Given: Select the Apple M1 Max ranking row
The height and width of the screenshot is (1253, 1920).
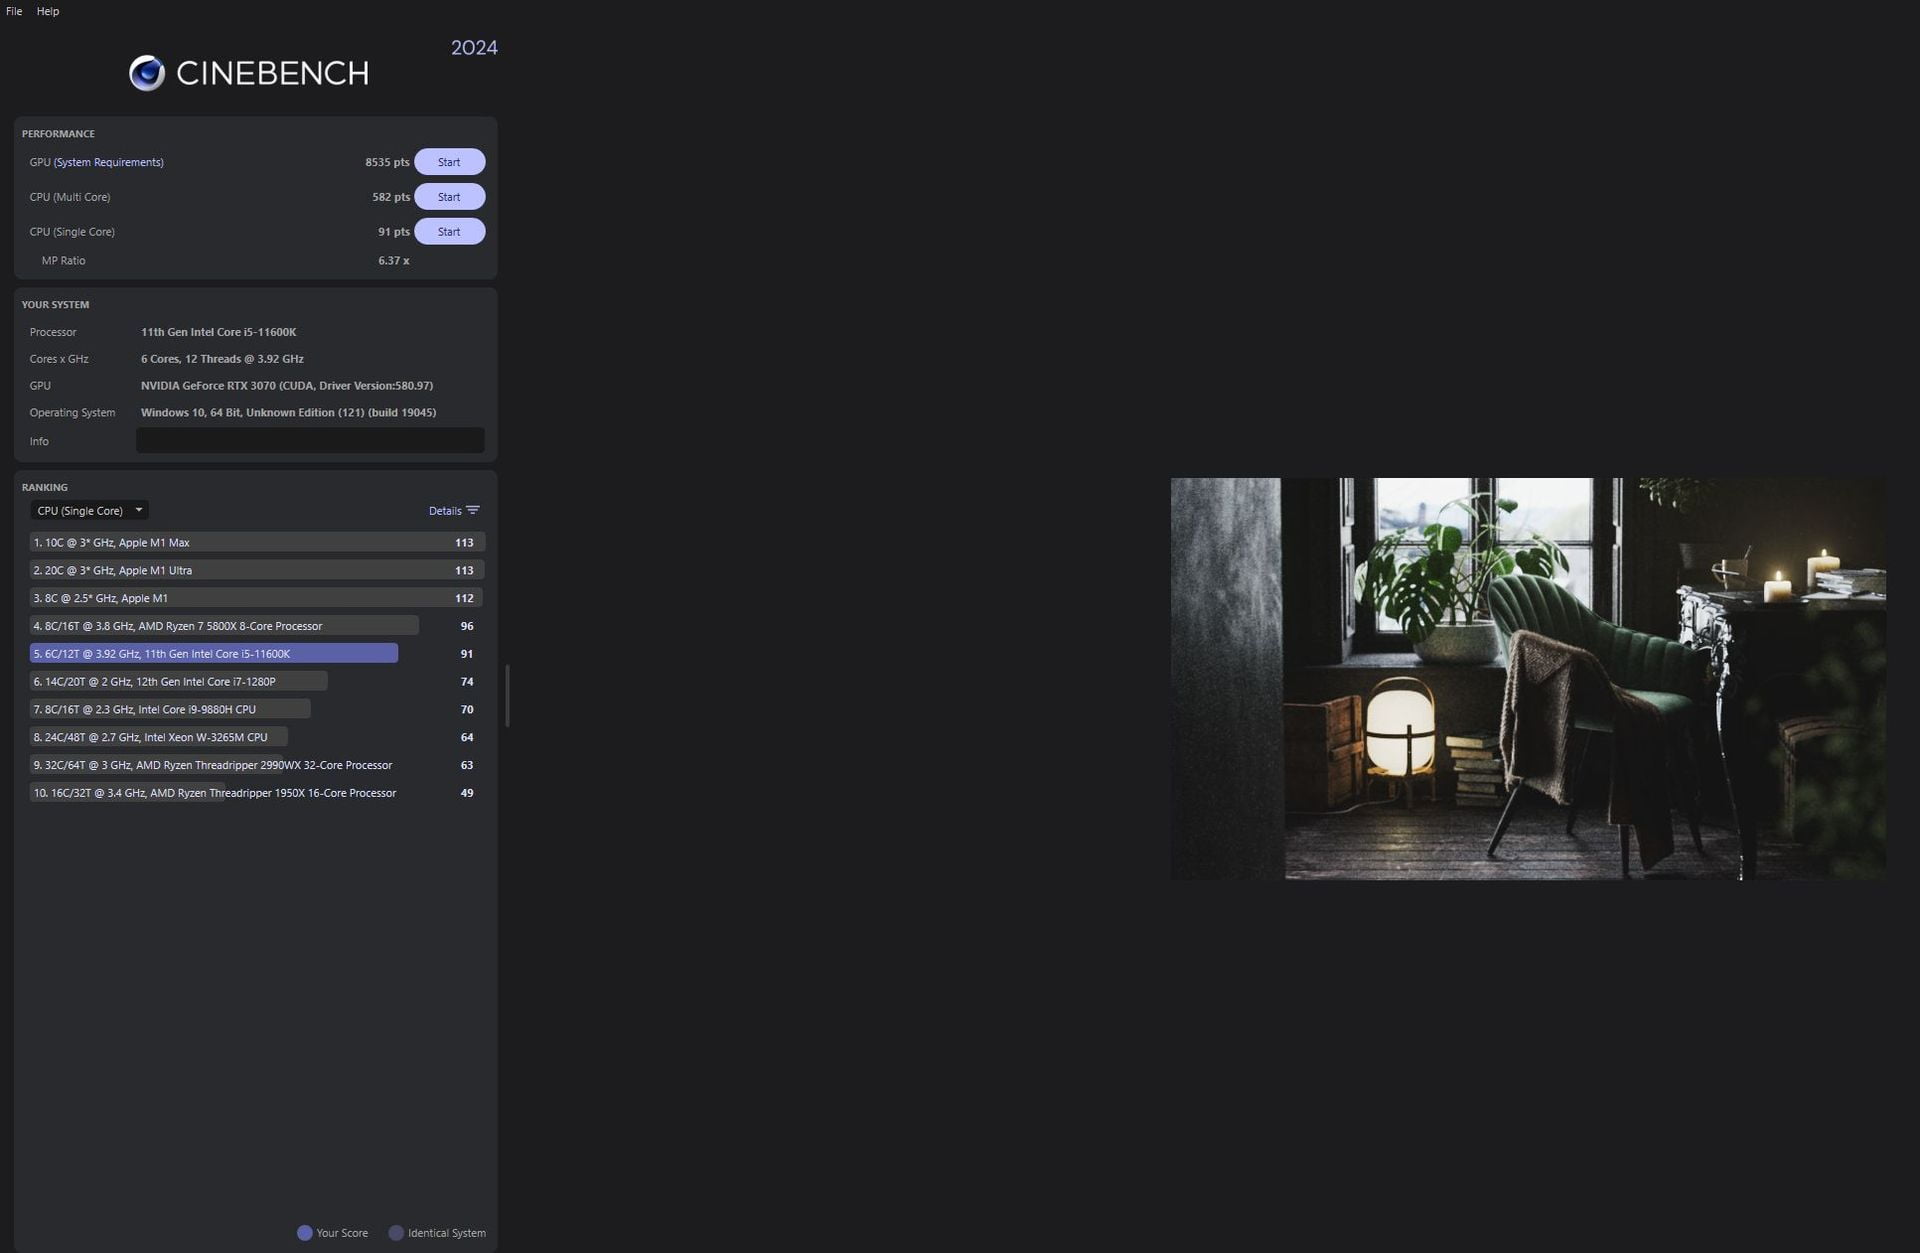Looking at the screenshot, I should pyautogui.click(x=257, y=542).
